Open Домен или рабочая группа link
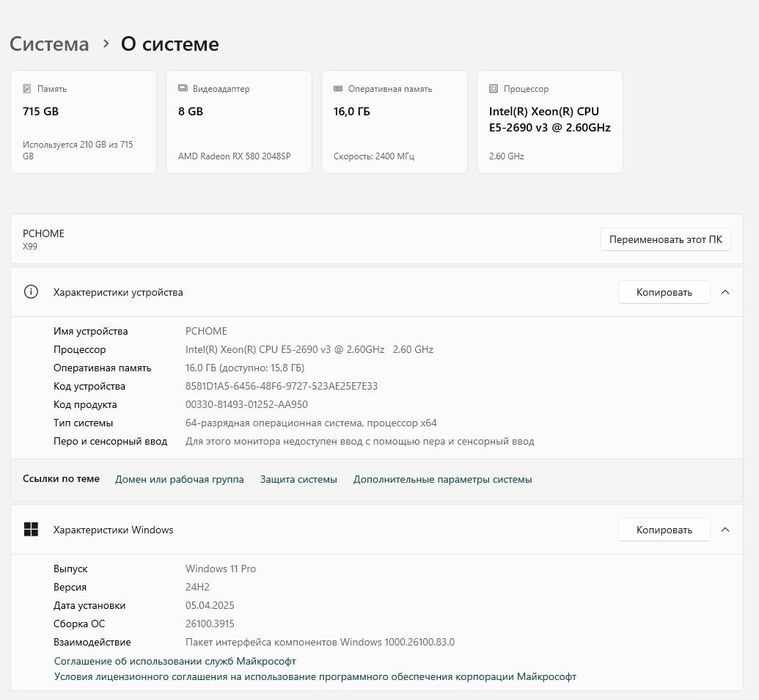The height and width of the screenshot is (700, 759). pos(179,479)
